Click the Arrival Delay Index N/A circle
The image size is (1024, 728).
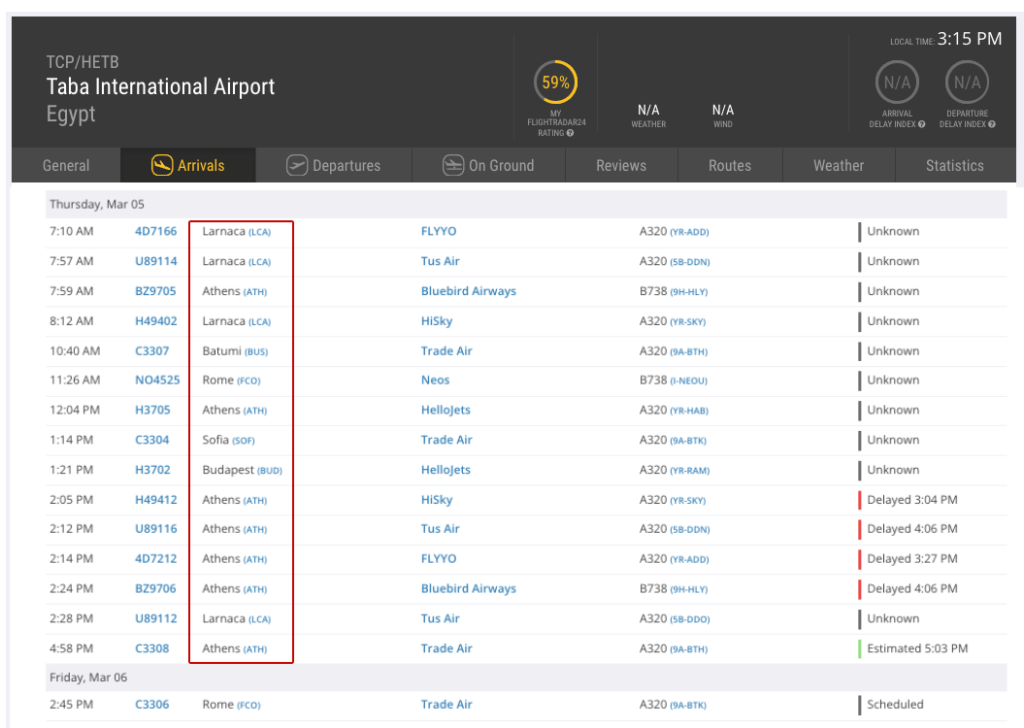896,82
